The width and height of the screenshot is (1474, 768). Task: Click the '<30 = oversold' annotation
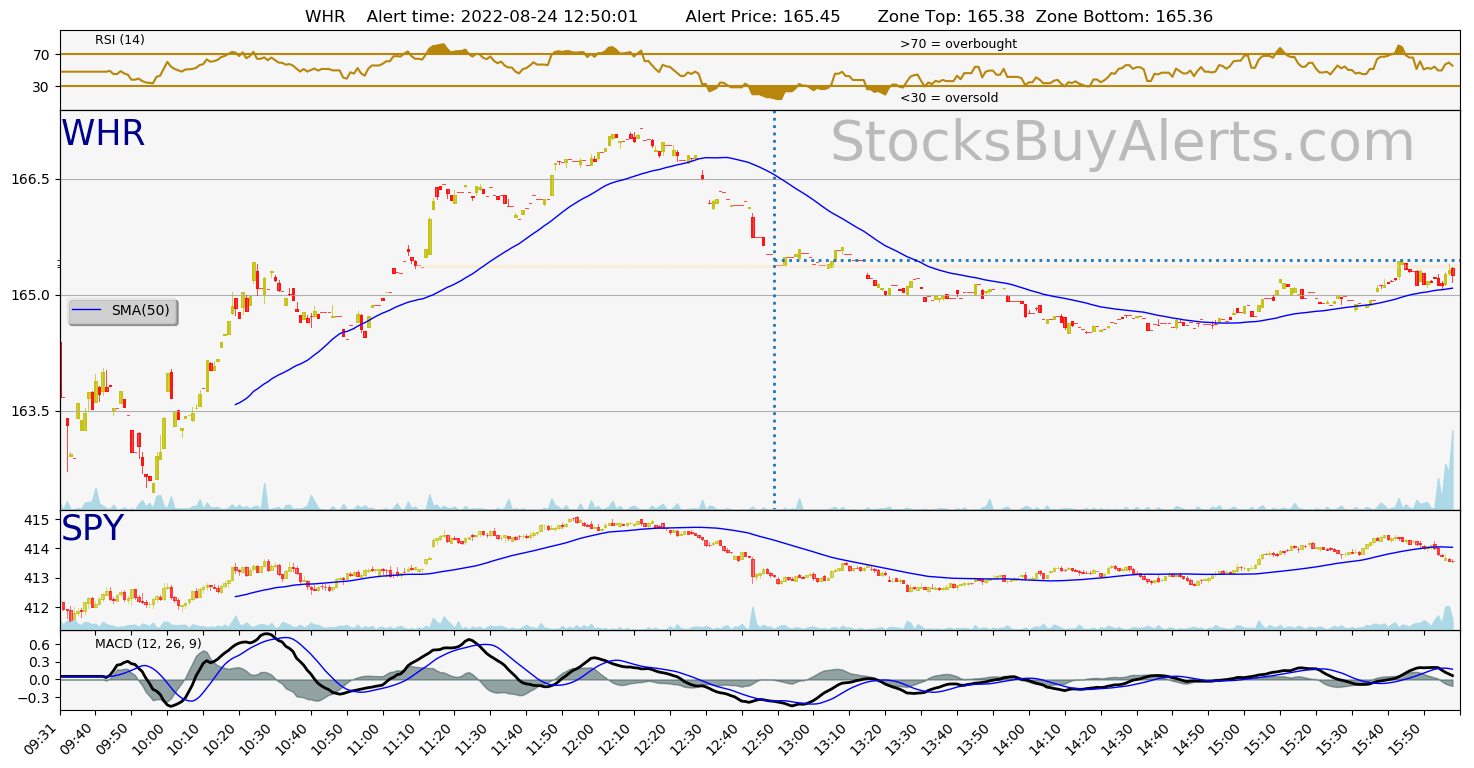949,98
